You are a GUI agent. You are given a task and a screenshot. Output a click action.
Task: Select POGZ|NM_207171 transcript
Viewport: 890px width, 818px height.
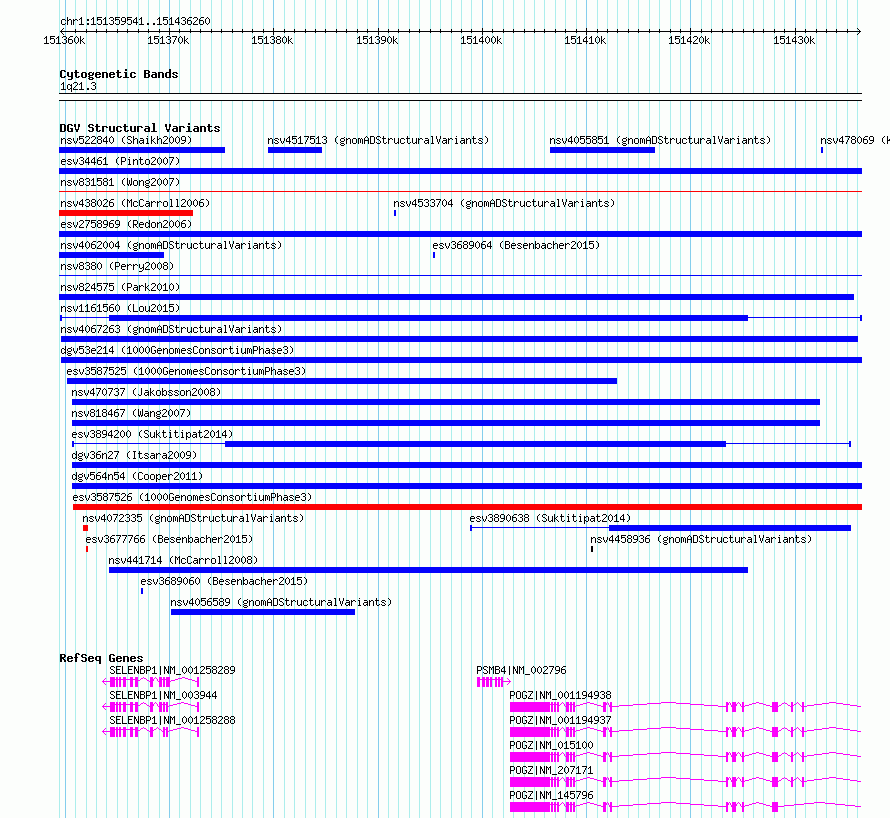pos(551,770)
